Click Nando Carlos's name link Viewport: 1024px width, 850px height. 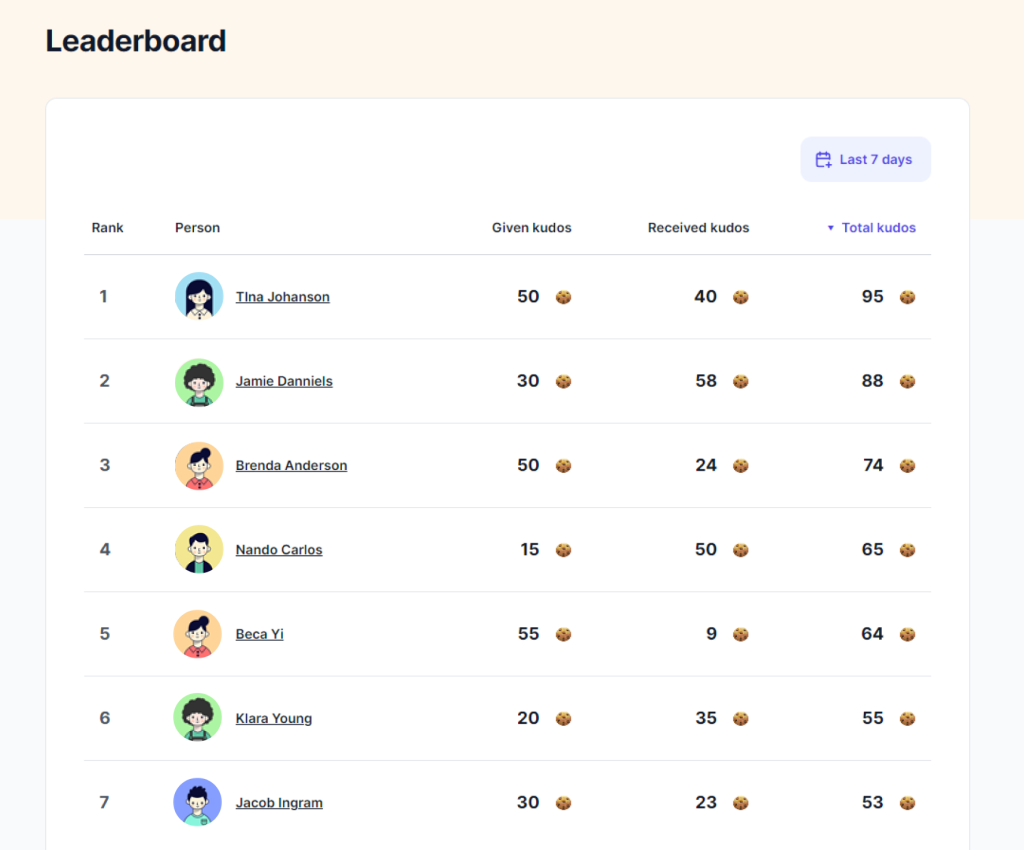[x=279, y=550]
